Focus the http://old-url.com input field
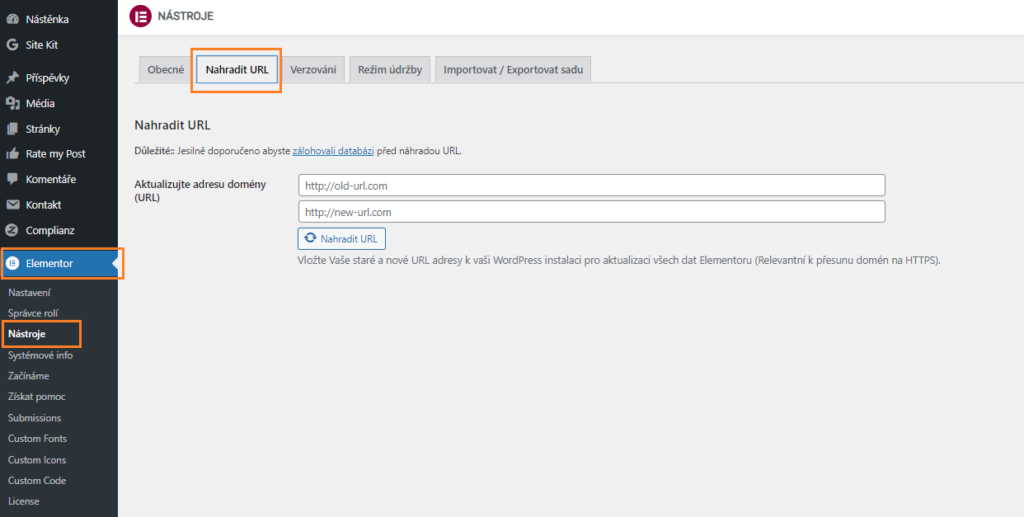This screenshot has width=1024, height=517. pyautogui.click(x=592, y=185)
